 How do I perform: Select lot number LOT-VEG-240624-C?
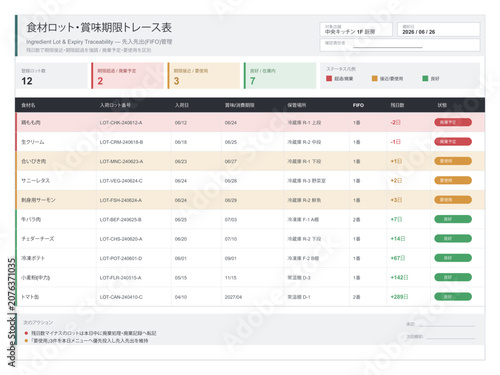pyautogui.click(x=121, y=181)
